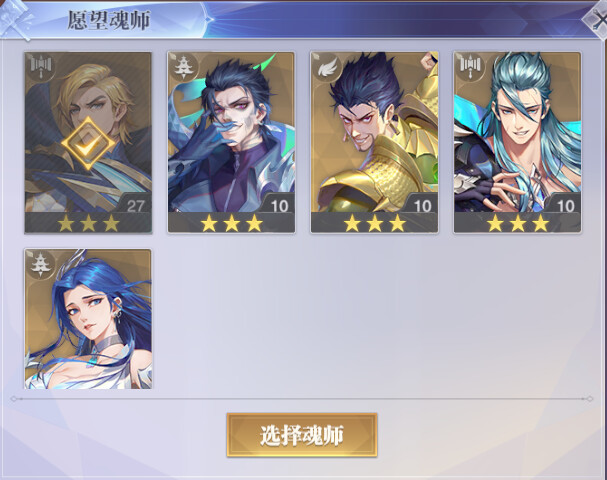Click the wing class icon on golden-armored card
Viewport: 607px width, 480px height.
(326, 67)
